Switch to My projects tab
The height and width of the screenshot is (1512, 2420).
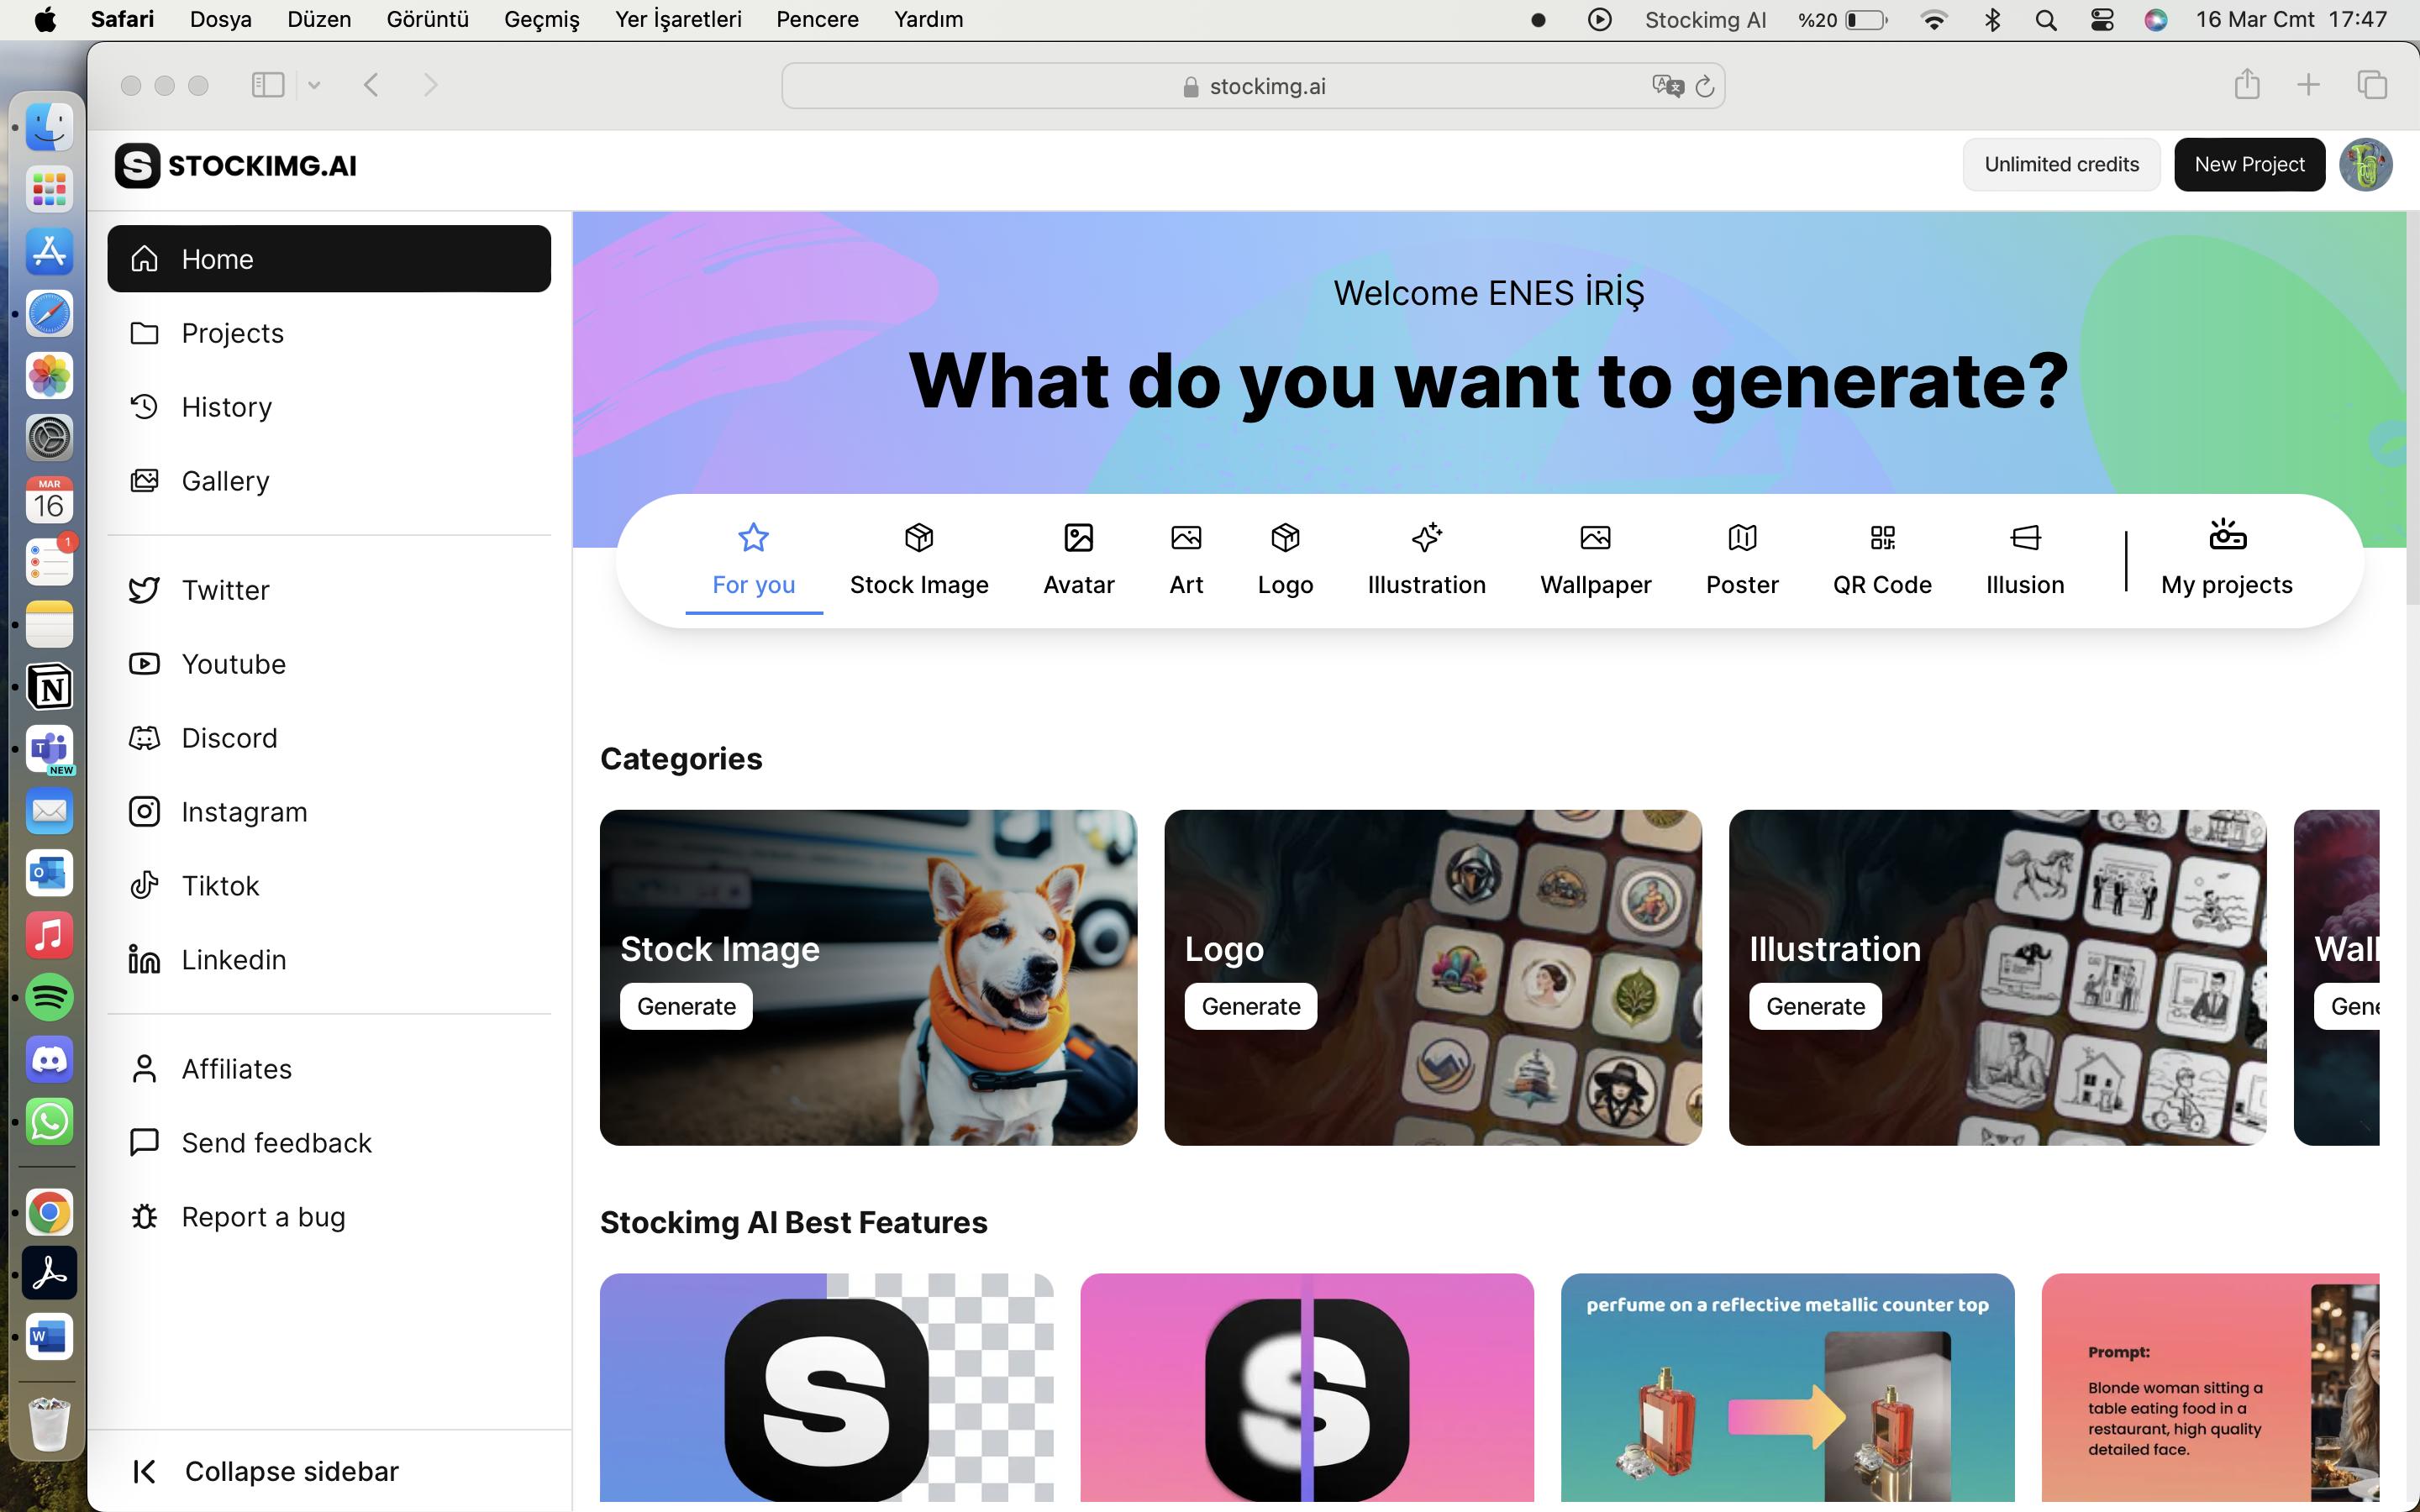[x=2227, y=556]
